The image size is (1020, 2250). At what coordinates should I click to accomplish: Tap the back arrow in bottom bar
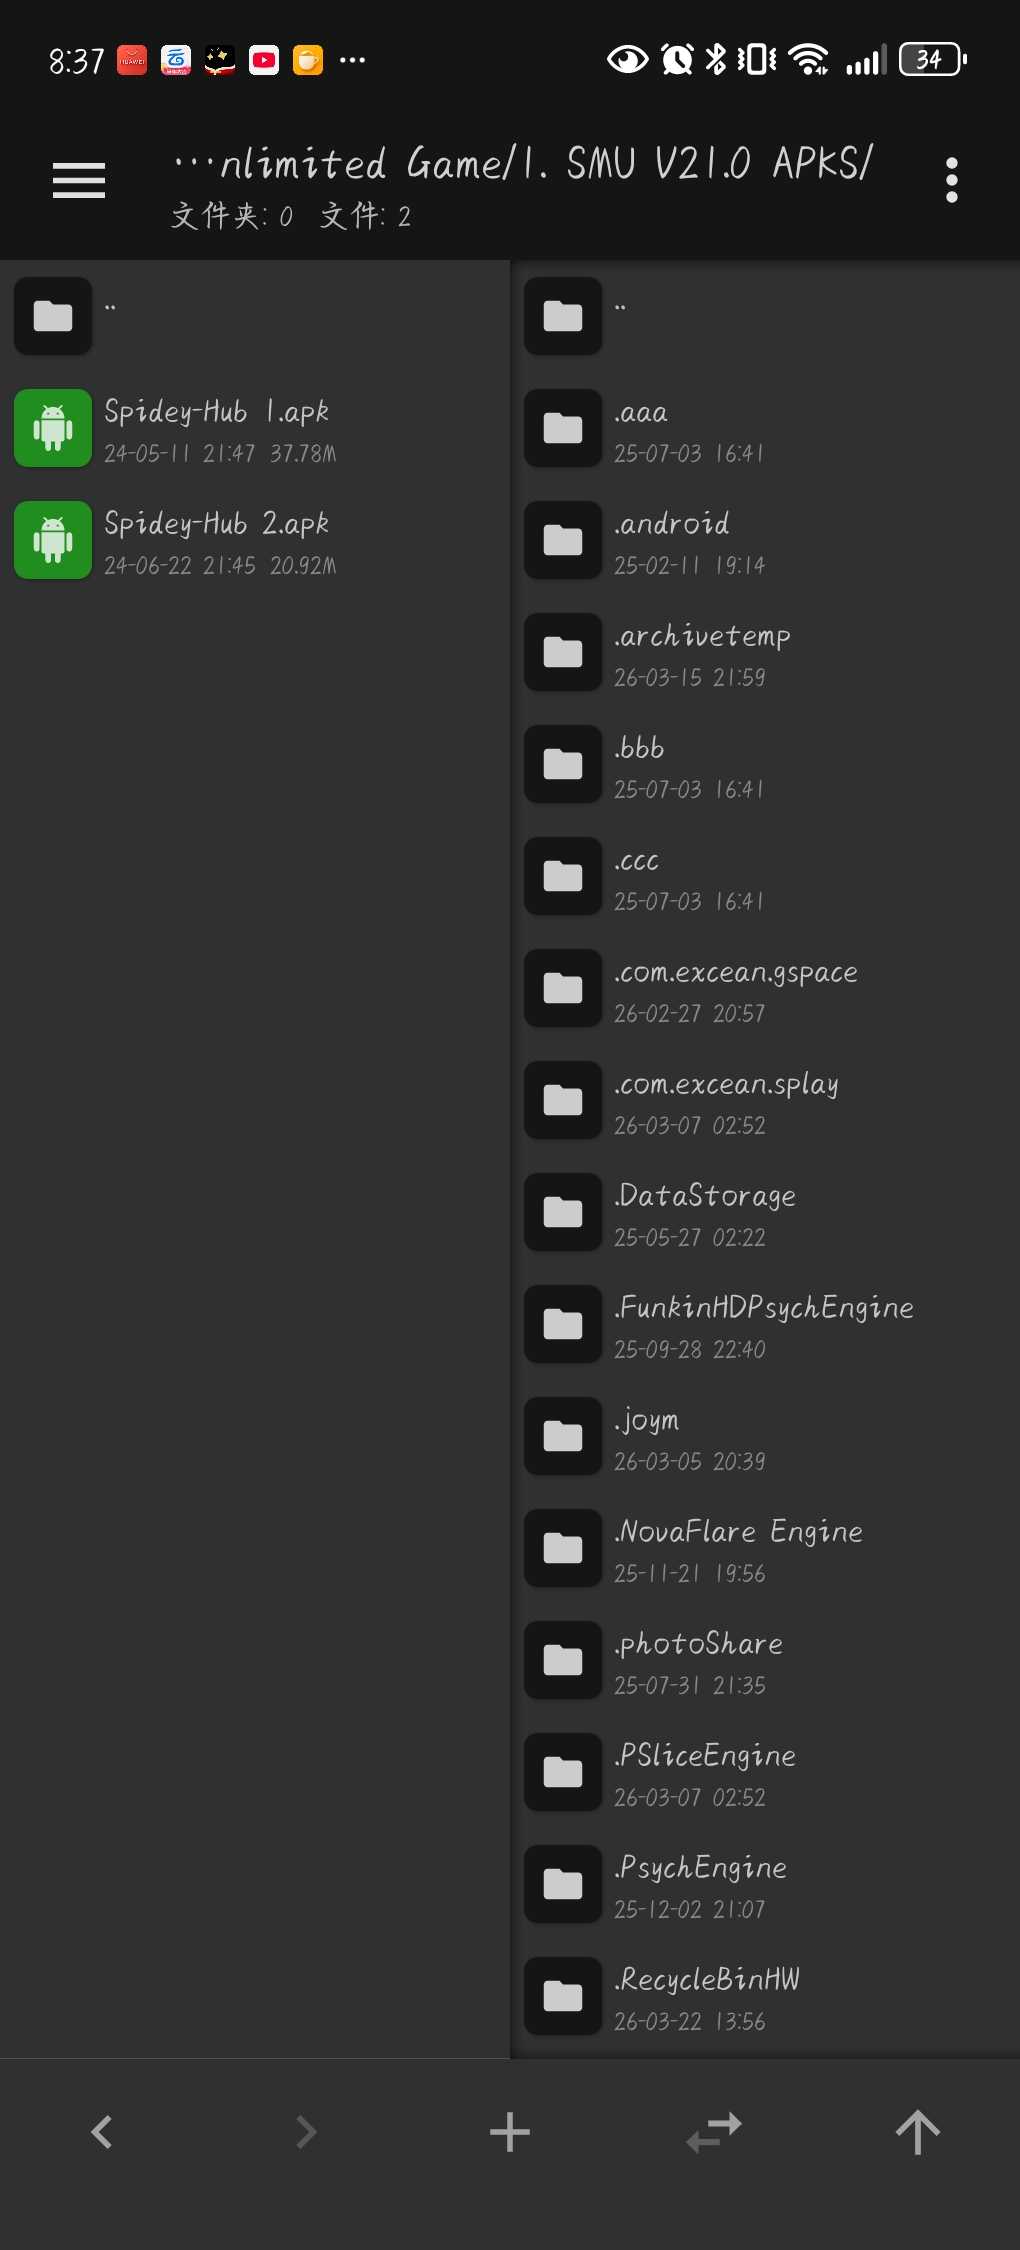point(102,2131)
